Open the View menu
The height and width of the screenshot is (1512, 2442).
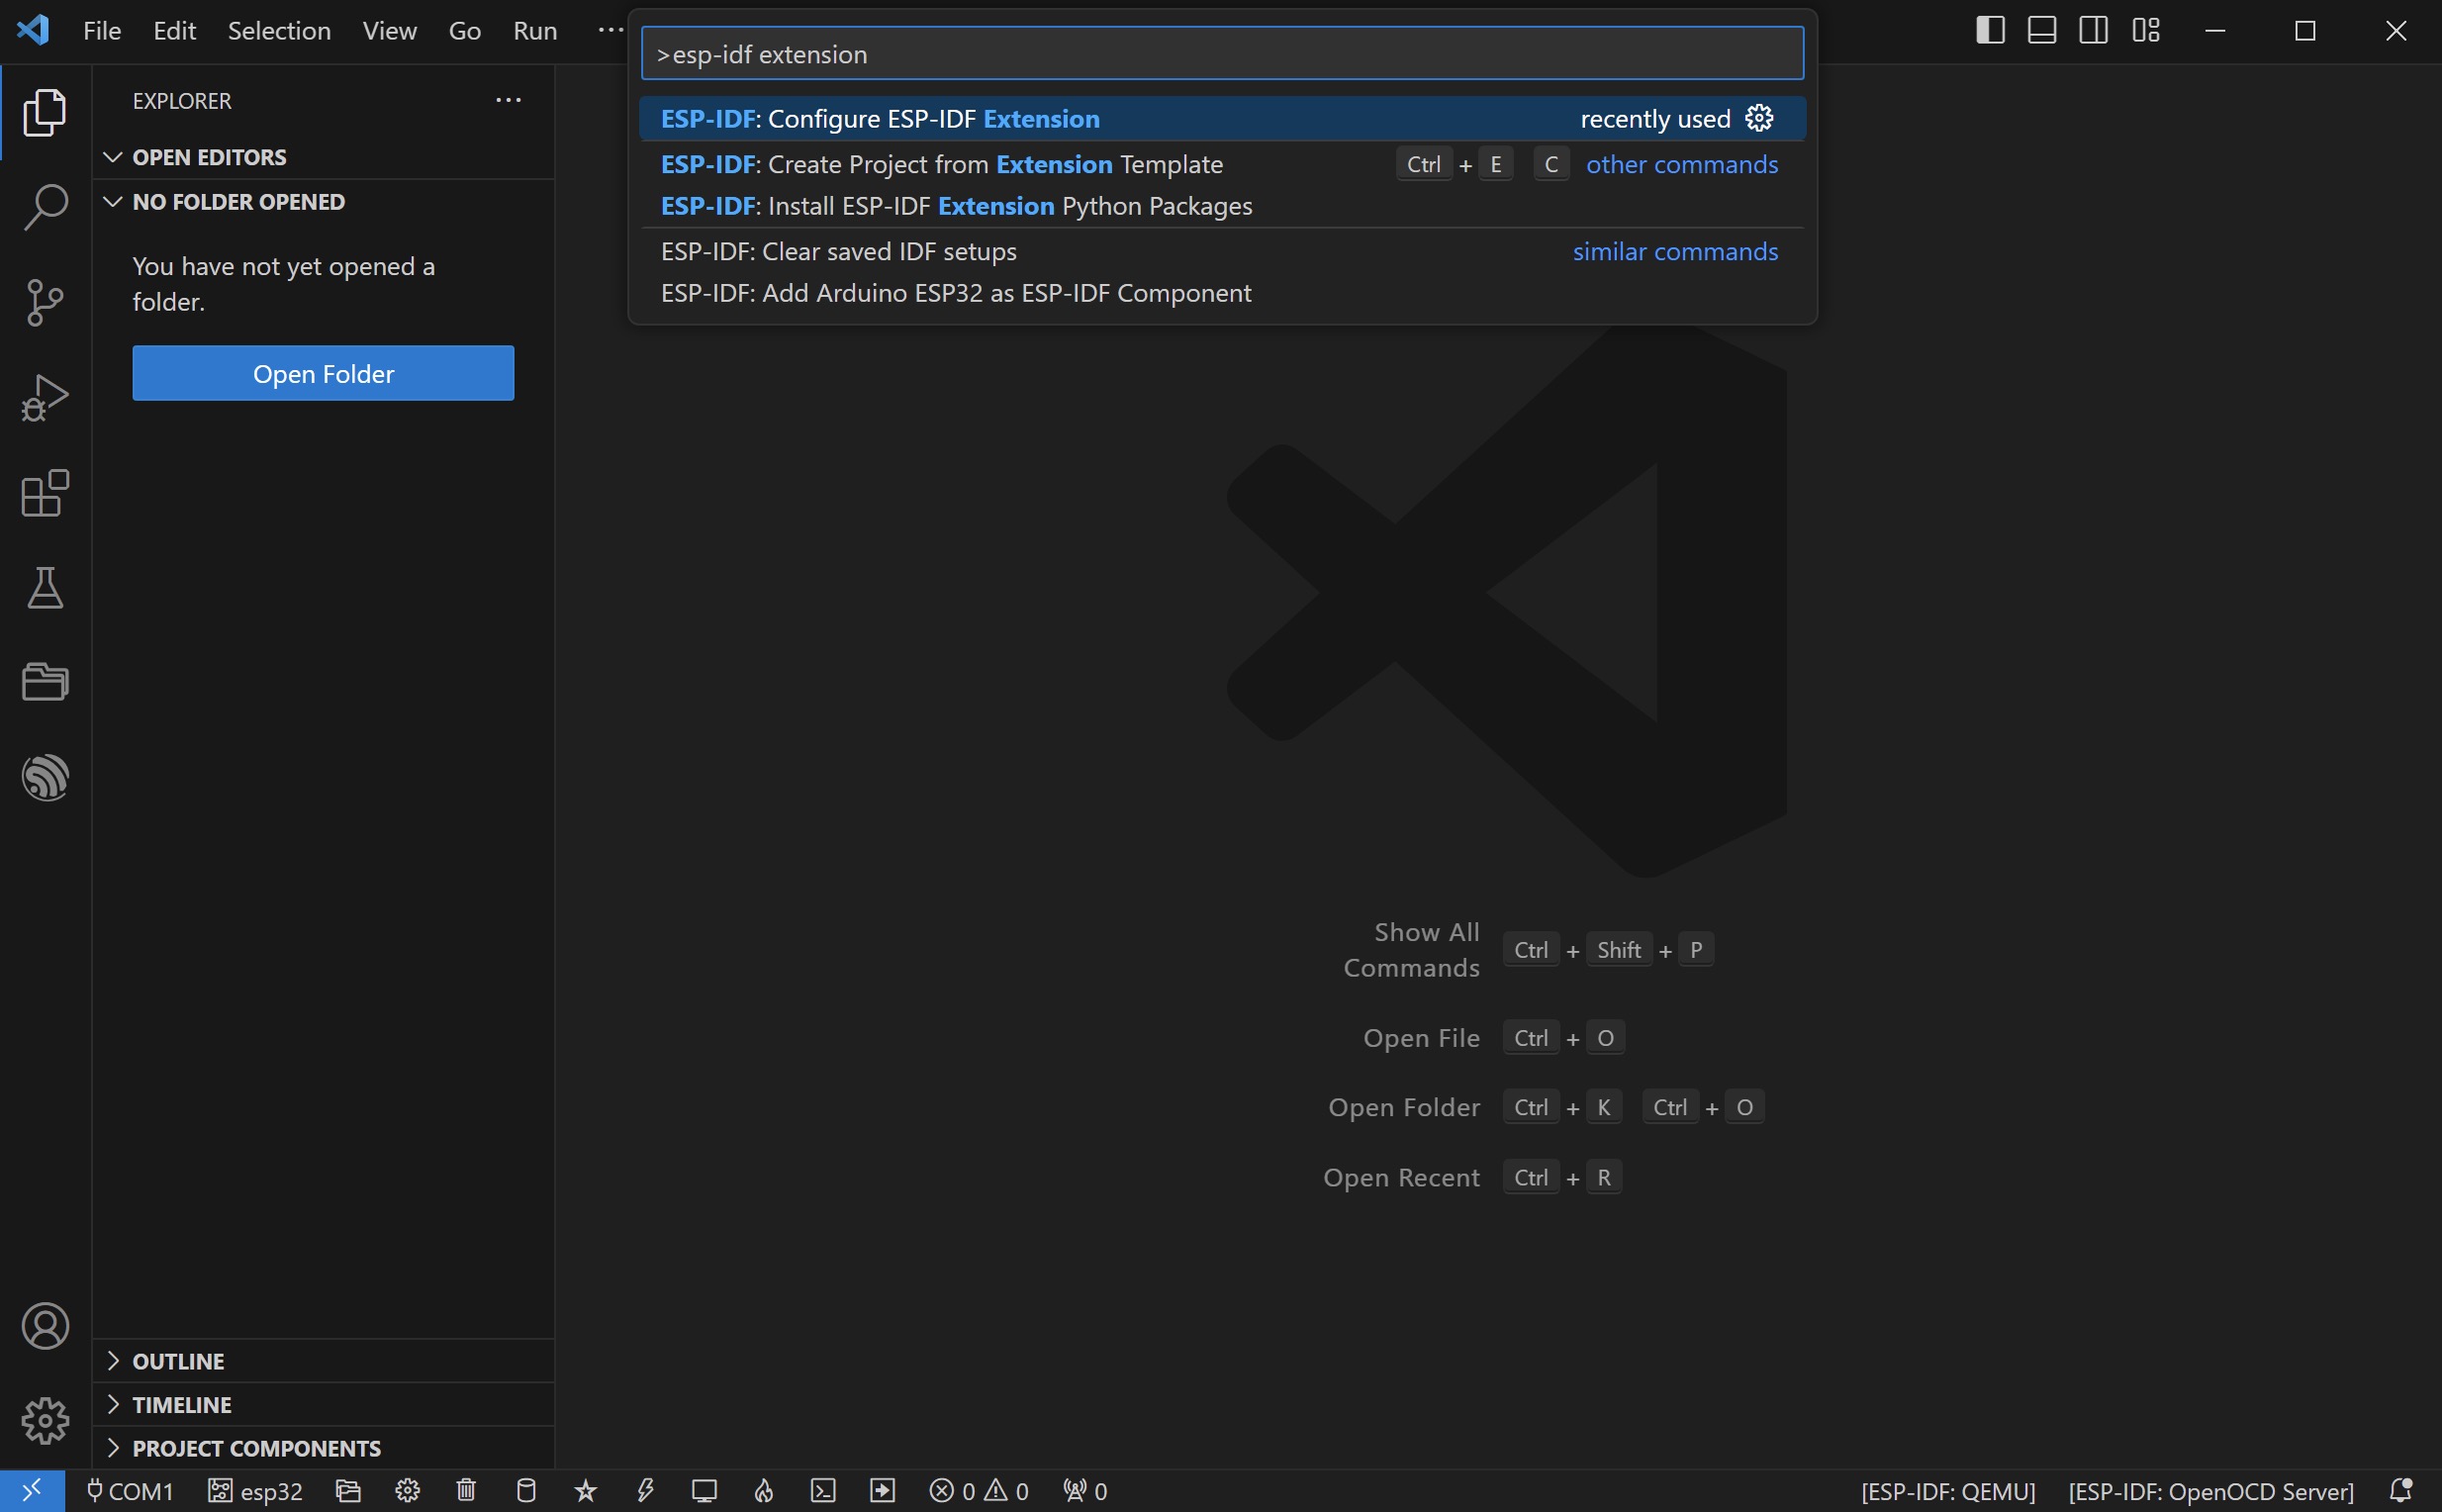[x=389, y=30]
